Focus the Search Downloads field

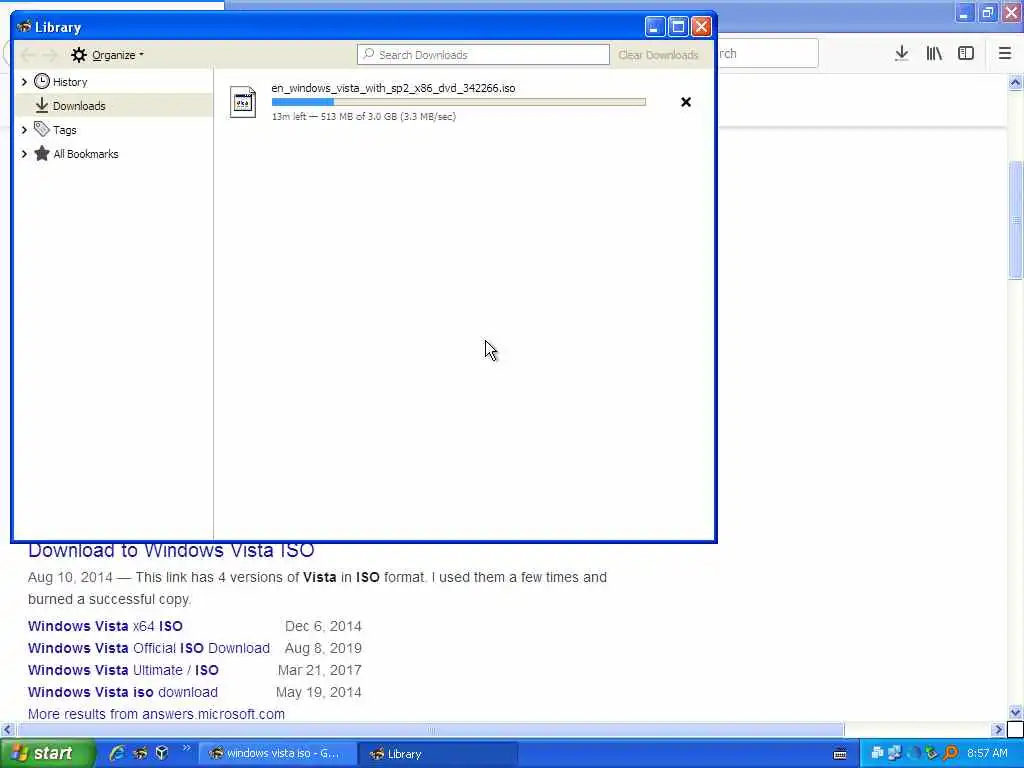tap(483, 55)
